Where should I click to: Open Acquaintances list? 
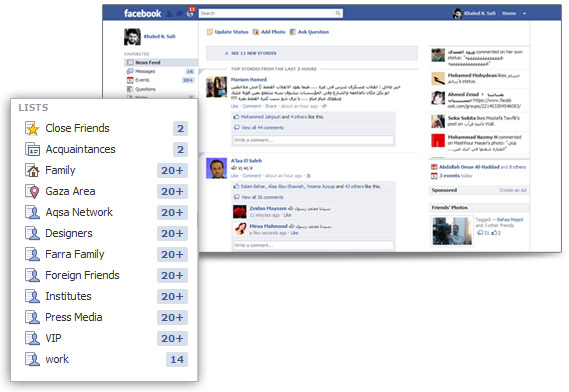click(x=80, y=149)
